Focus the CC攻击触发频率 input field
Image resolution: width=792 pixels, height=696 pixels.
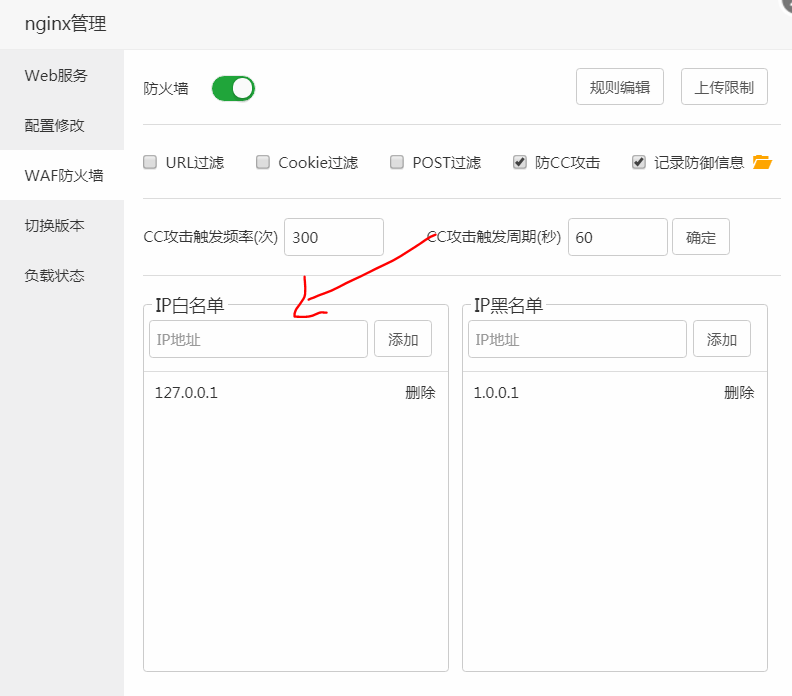(333, 237)
